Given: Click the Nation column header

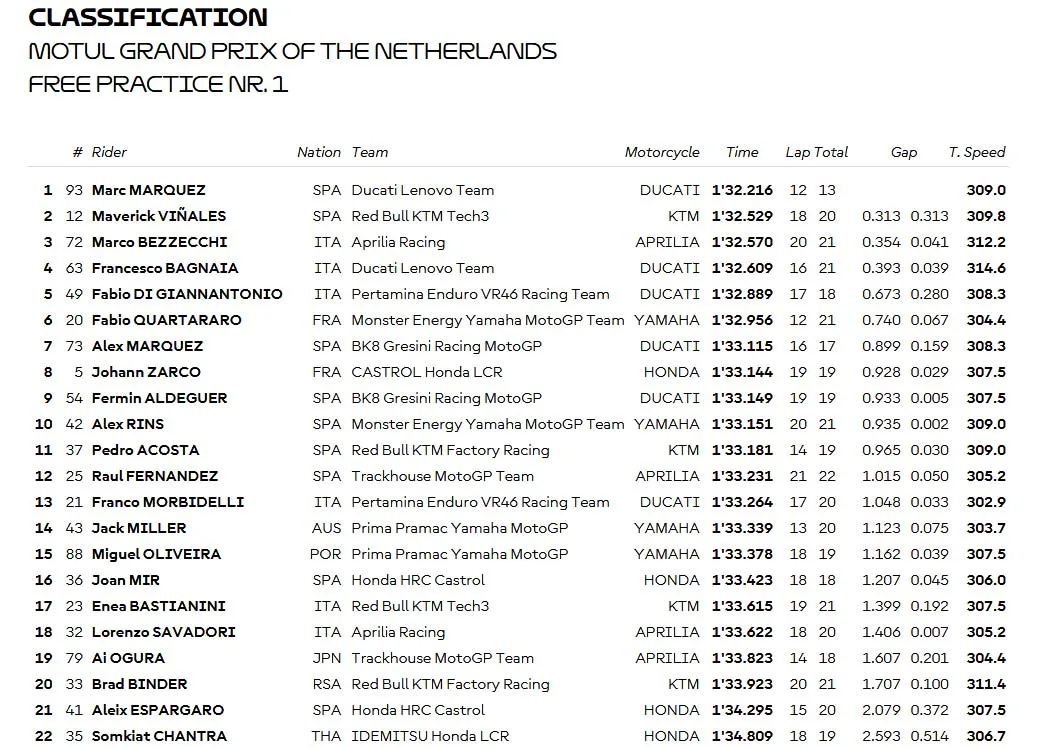Looking at the screenshot, I should [x=319, y=152].
